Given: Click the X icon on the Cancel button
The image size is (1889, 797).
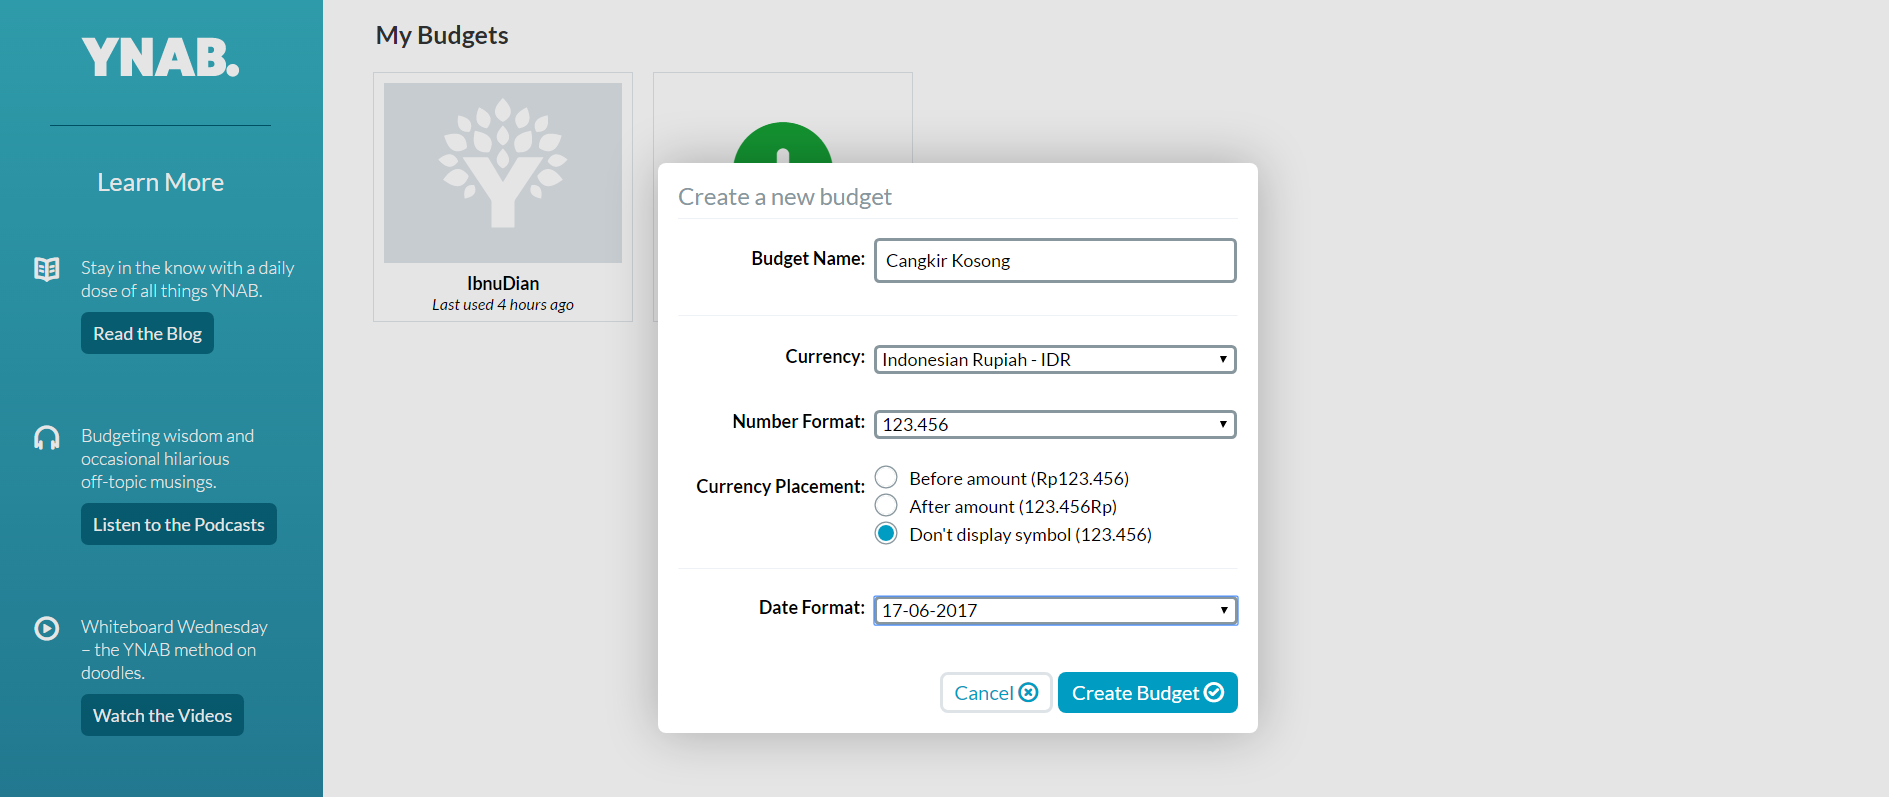Looking at the screenshot, I should pos(1028,693).
